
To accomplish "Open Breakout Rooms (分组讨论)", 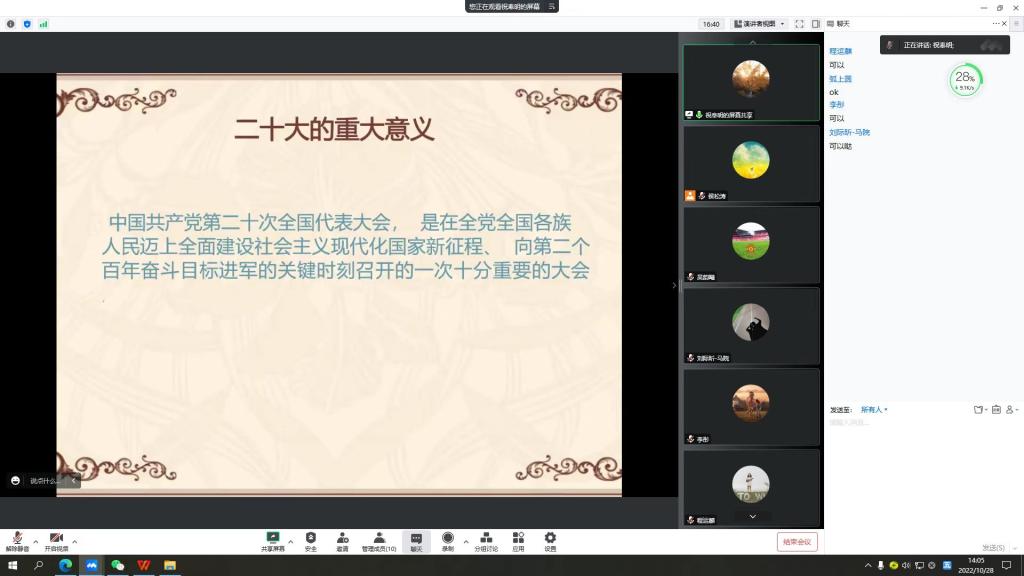I will coord(486,540).
